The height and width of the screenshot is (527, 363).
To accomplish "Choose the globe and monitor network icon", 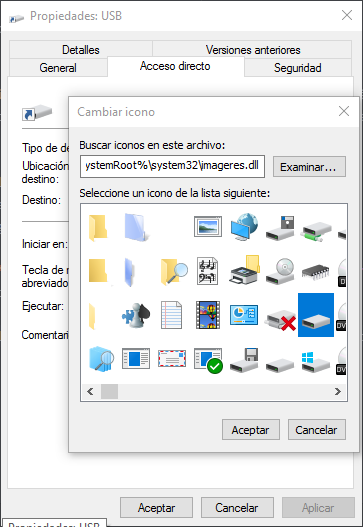I will pos(244,227).
